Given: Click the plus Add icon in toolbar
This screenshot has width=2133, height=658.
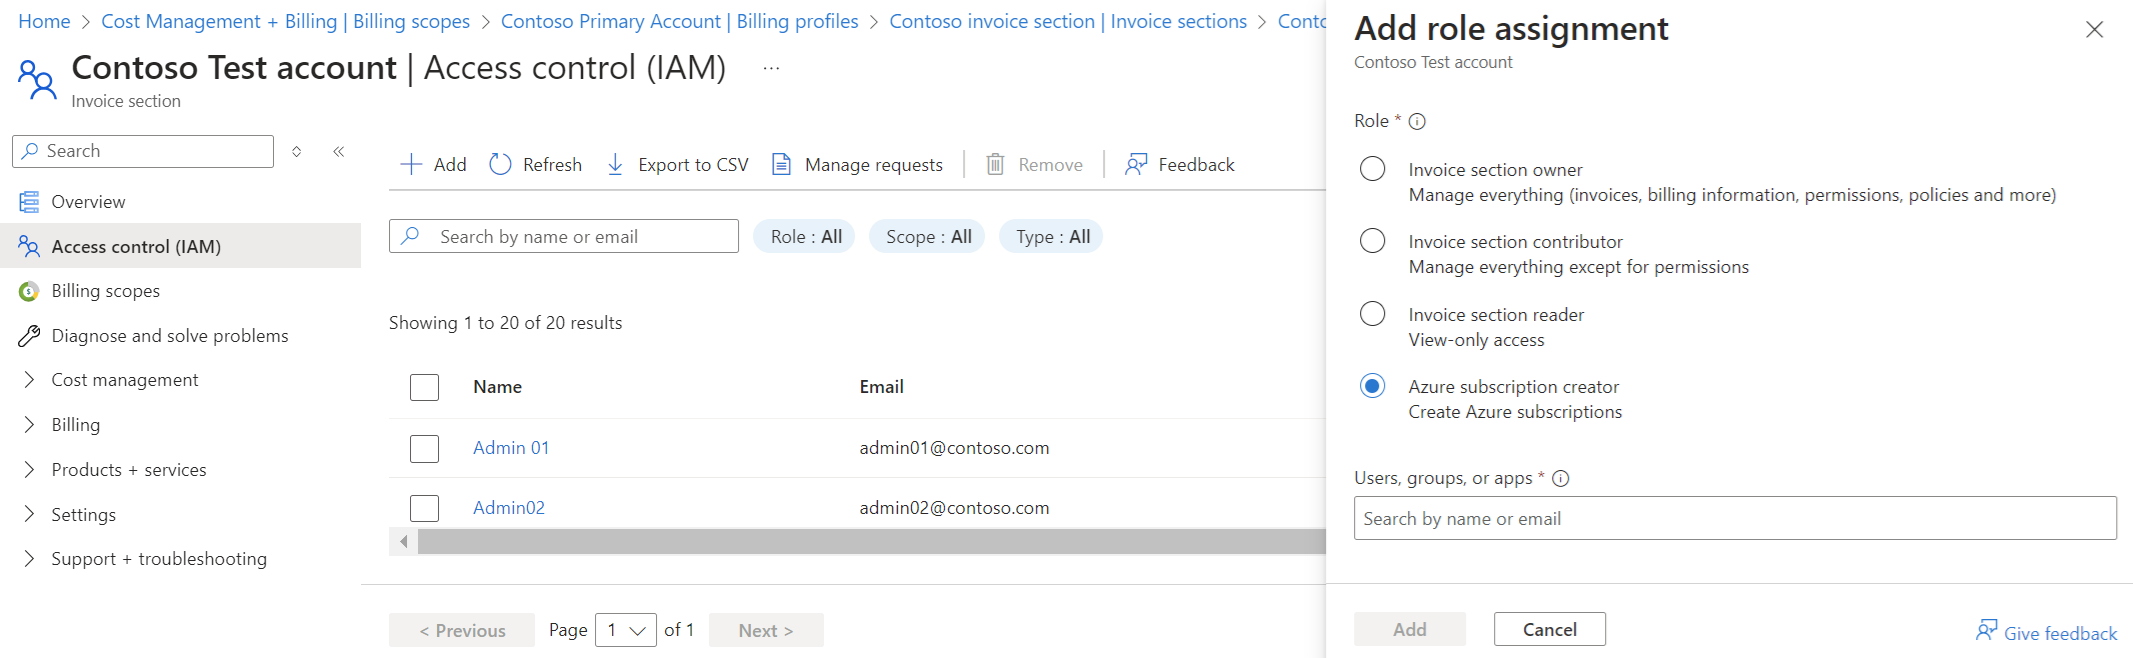Looking at the screenshot, I should point(411,165).
